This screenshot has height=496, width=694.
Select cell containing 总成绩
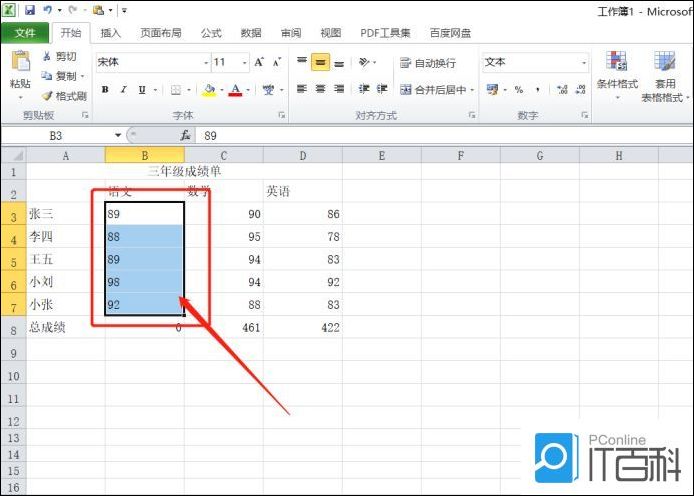point(66,327)
